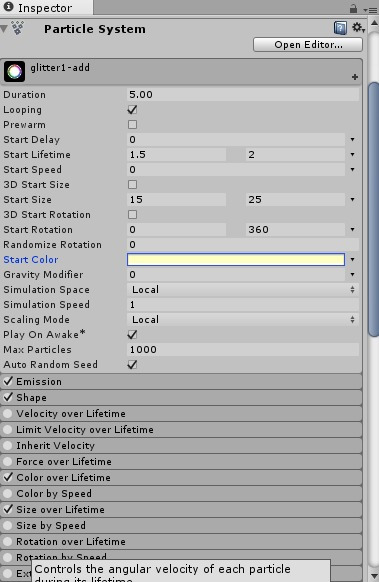Click the Start Size maximum field 25
The width and height of the screenshot is (379, 582).
[295, 200]
